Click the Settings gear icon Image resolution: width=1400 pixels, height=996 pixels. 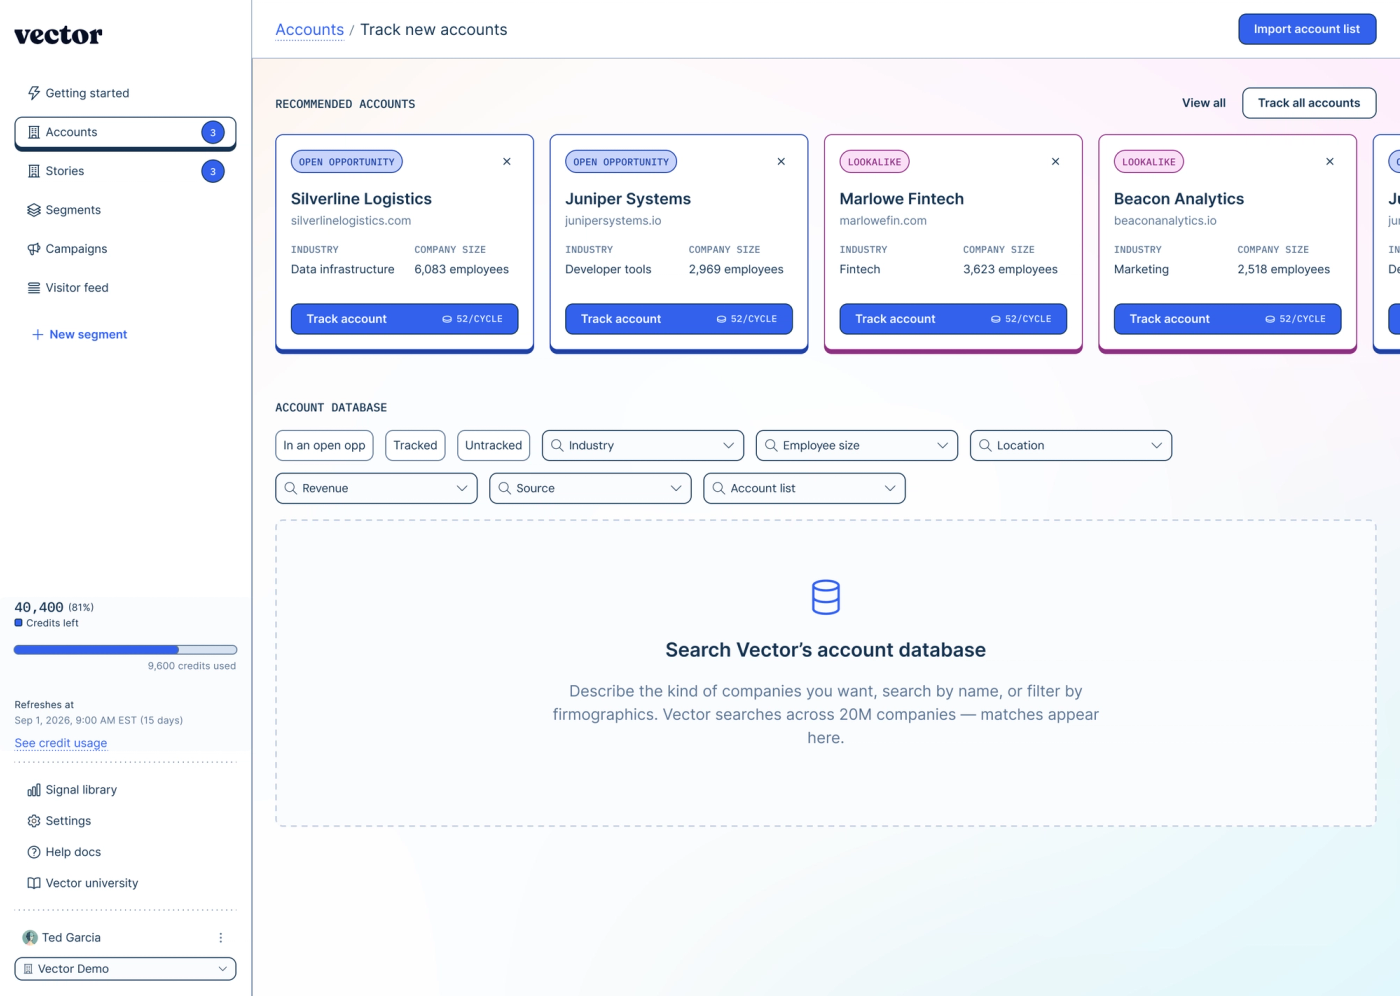click(x=34, y=821)
